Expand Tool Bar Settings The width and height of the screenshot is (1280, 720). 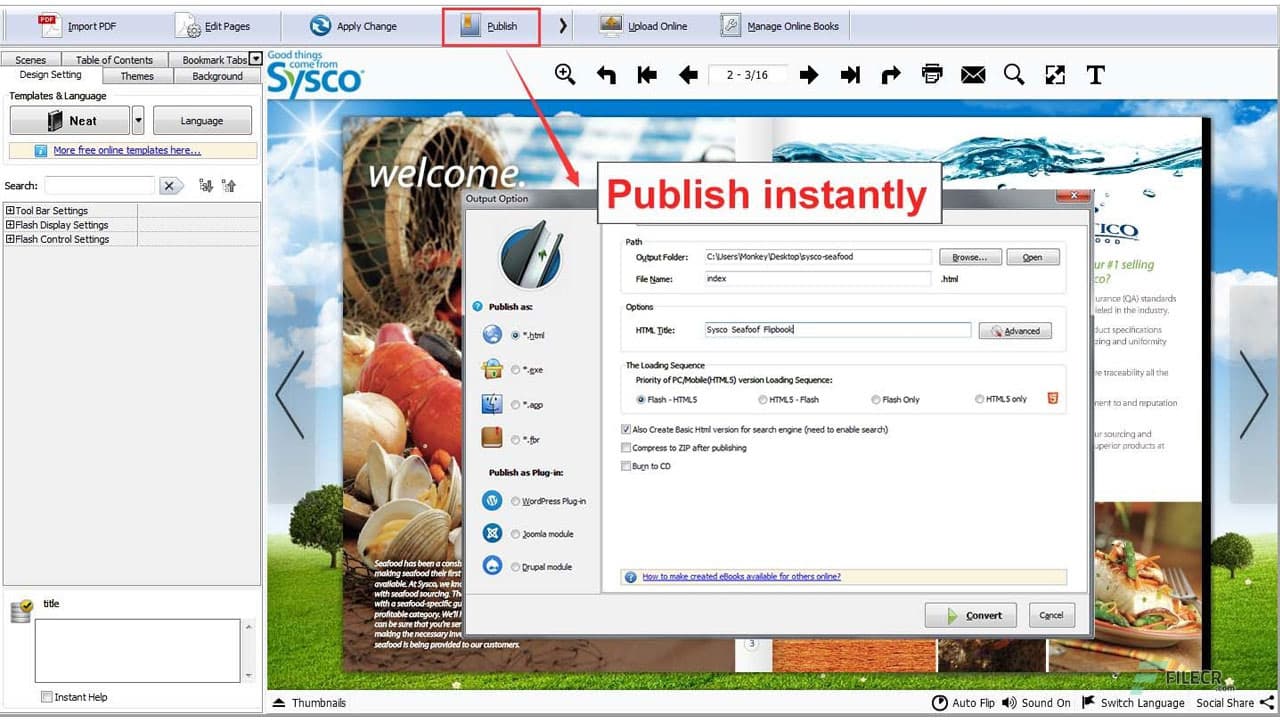pos(12,210)
